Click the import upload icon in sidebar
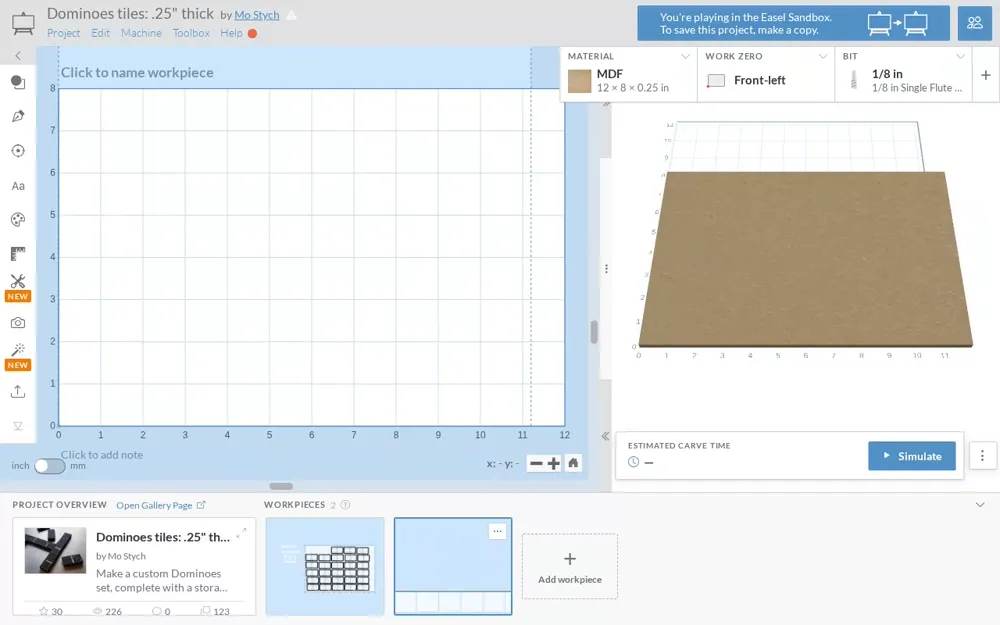The image size is (1000, 625). pos(18,392)
